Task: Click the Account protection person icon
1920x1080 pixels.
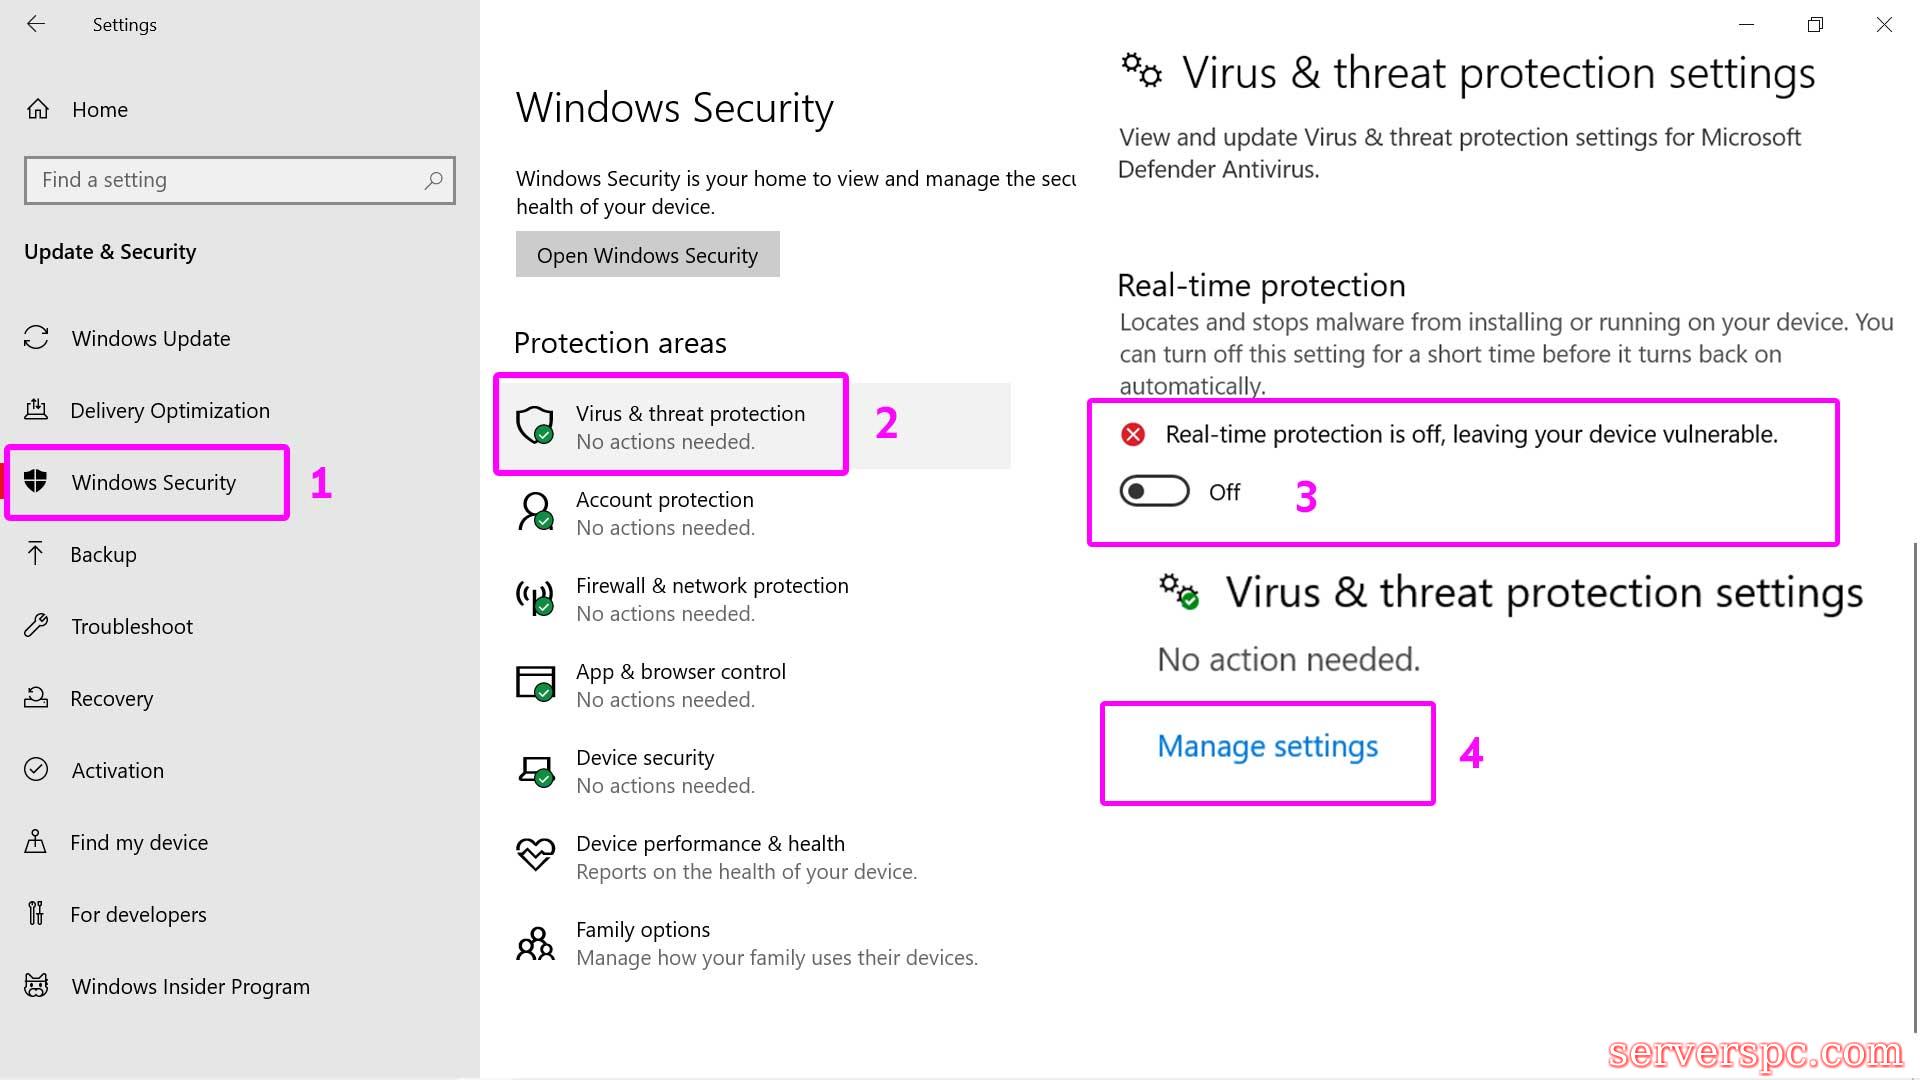Action: click(x=535, y=511)
